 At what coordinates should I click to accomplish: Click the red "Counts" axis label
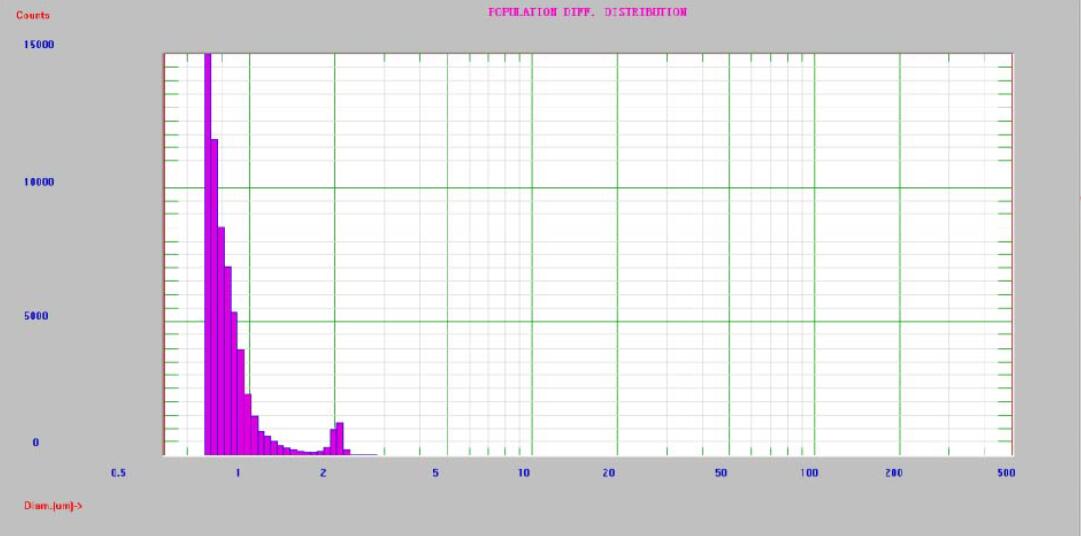tap(33, 16)
